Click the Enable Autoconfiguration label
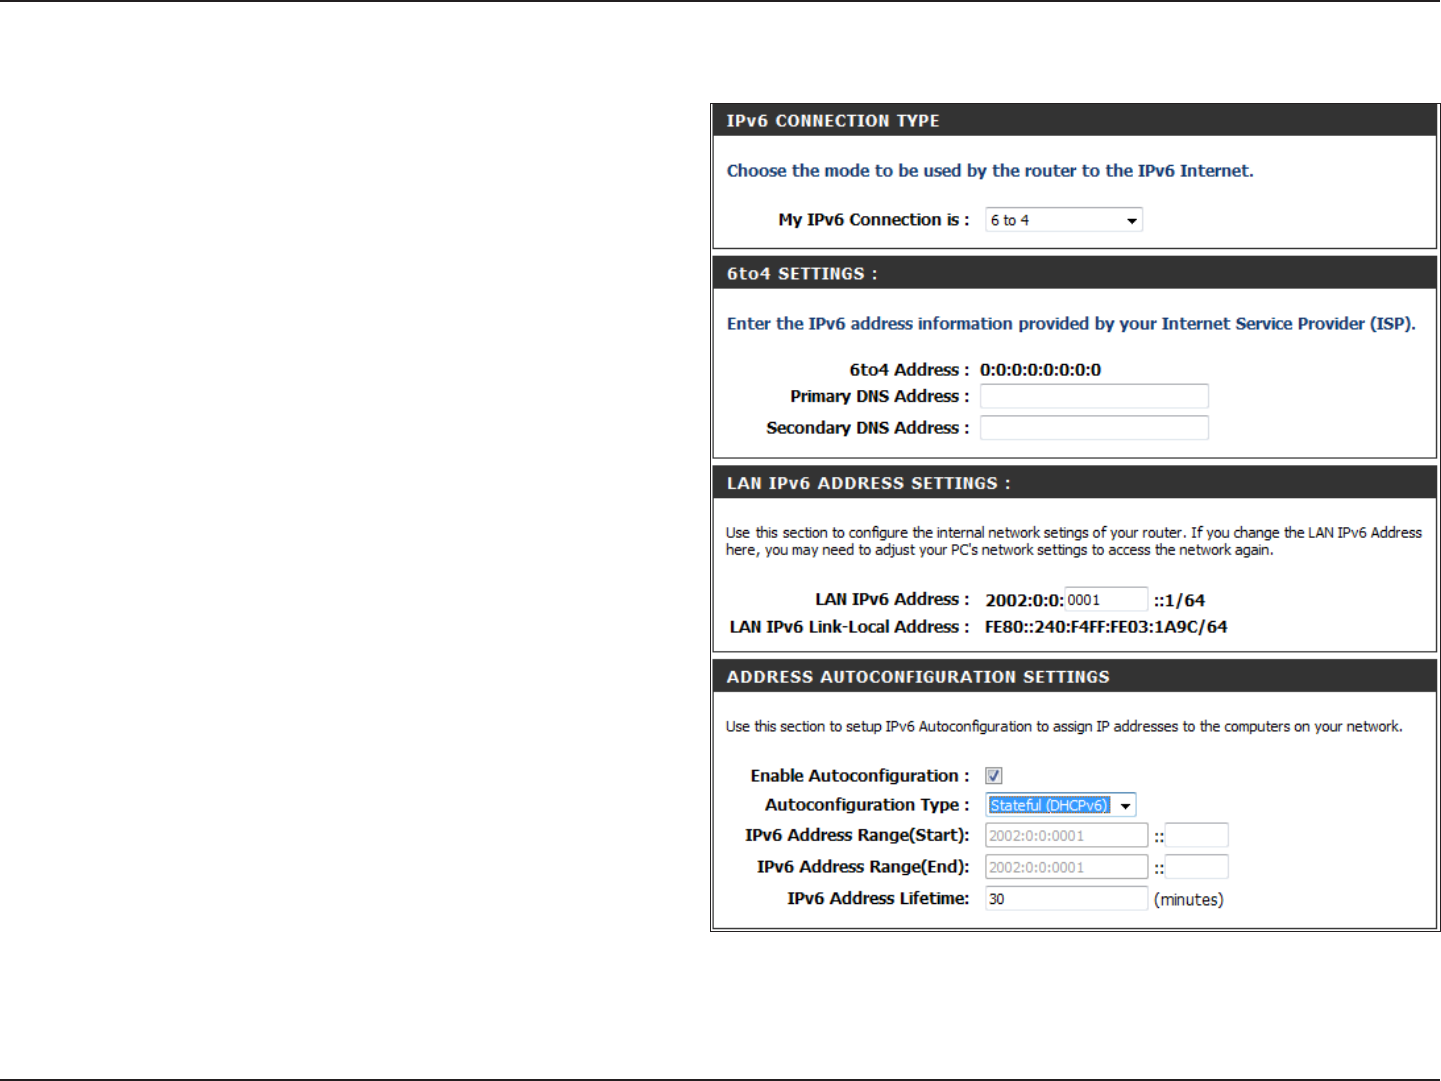 (860, 776)
